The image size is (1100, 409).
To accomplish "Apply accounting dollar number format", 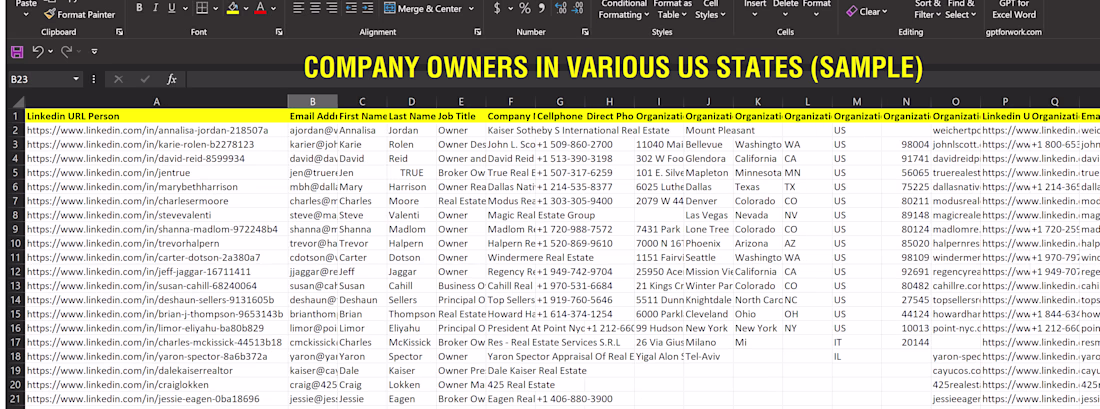I will point(497,8).
